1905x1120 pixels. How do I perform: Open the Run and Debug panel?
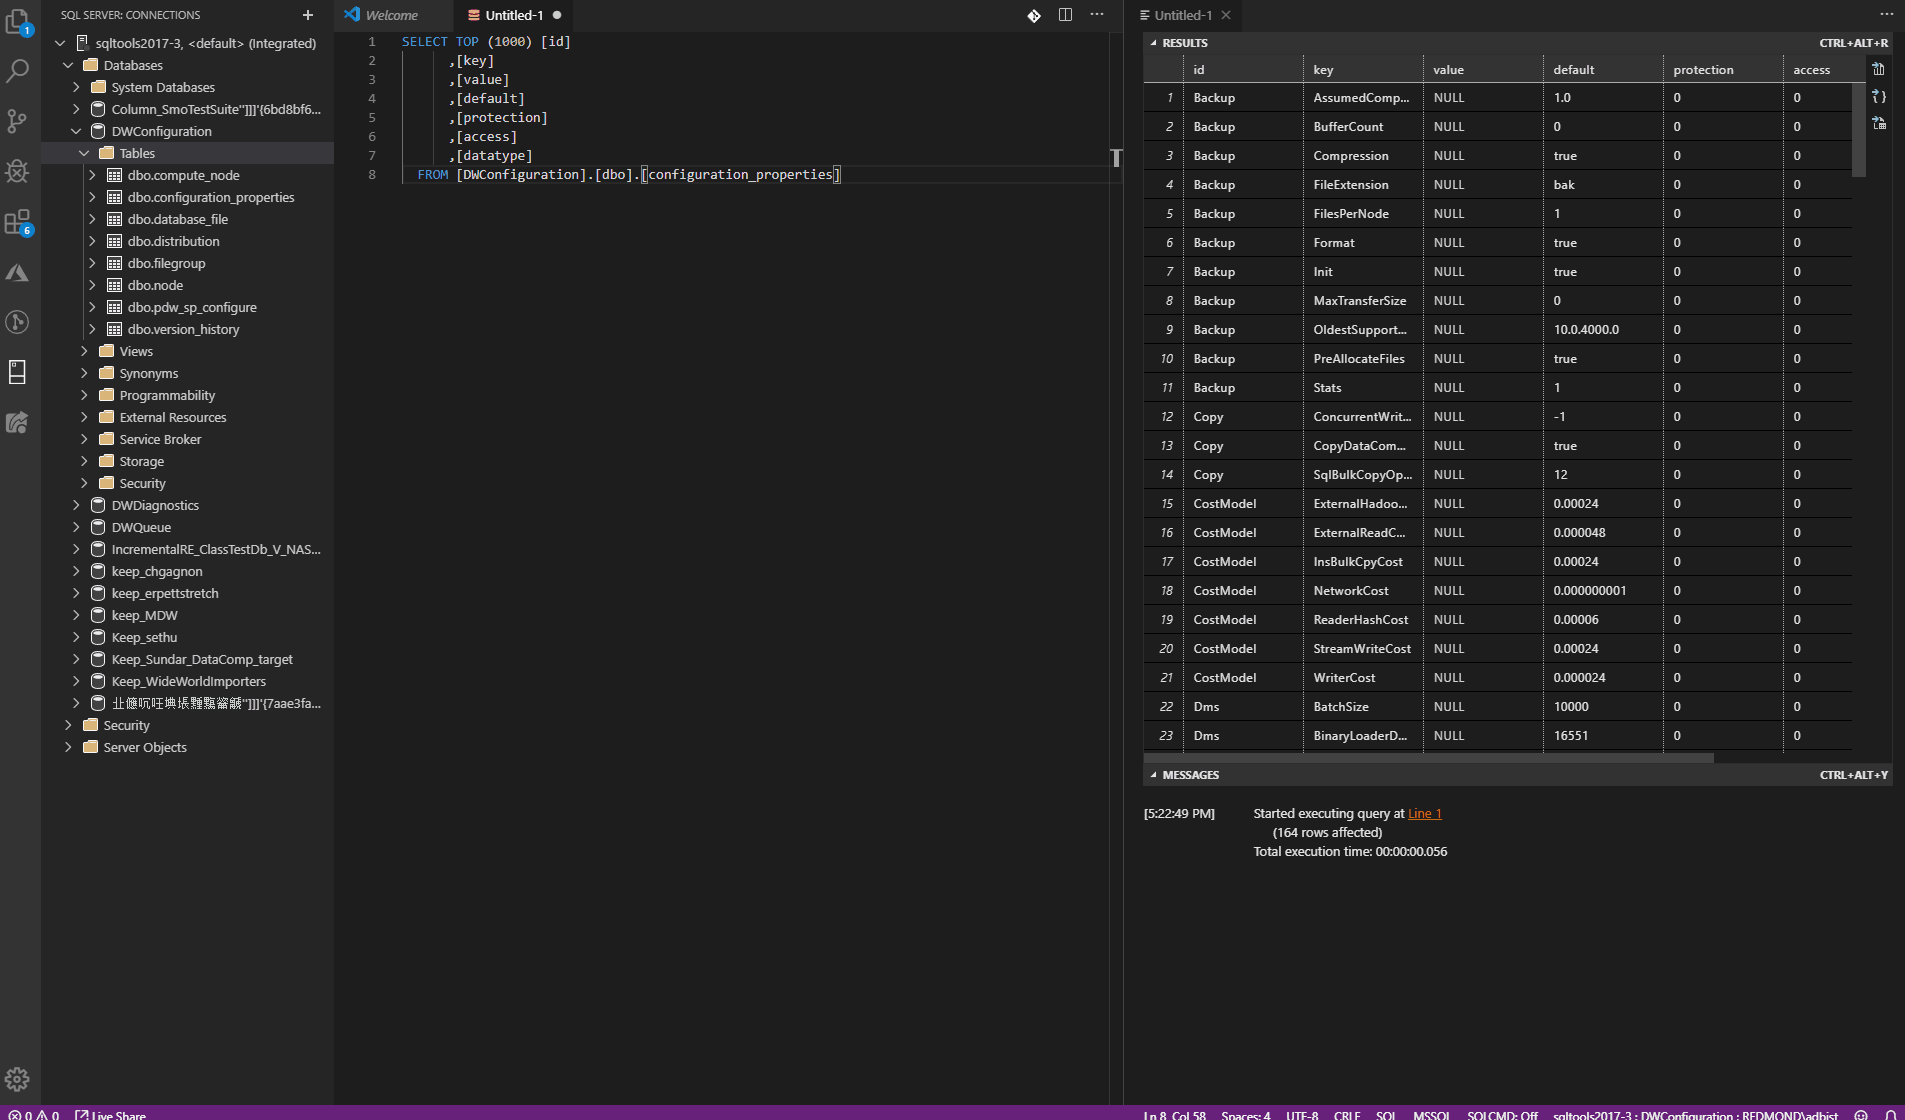pos(18,171)
